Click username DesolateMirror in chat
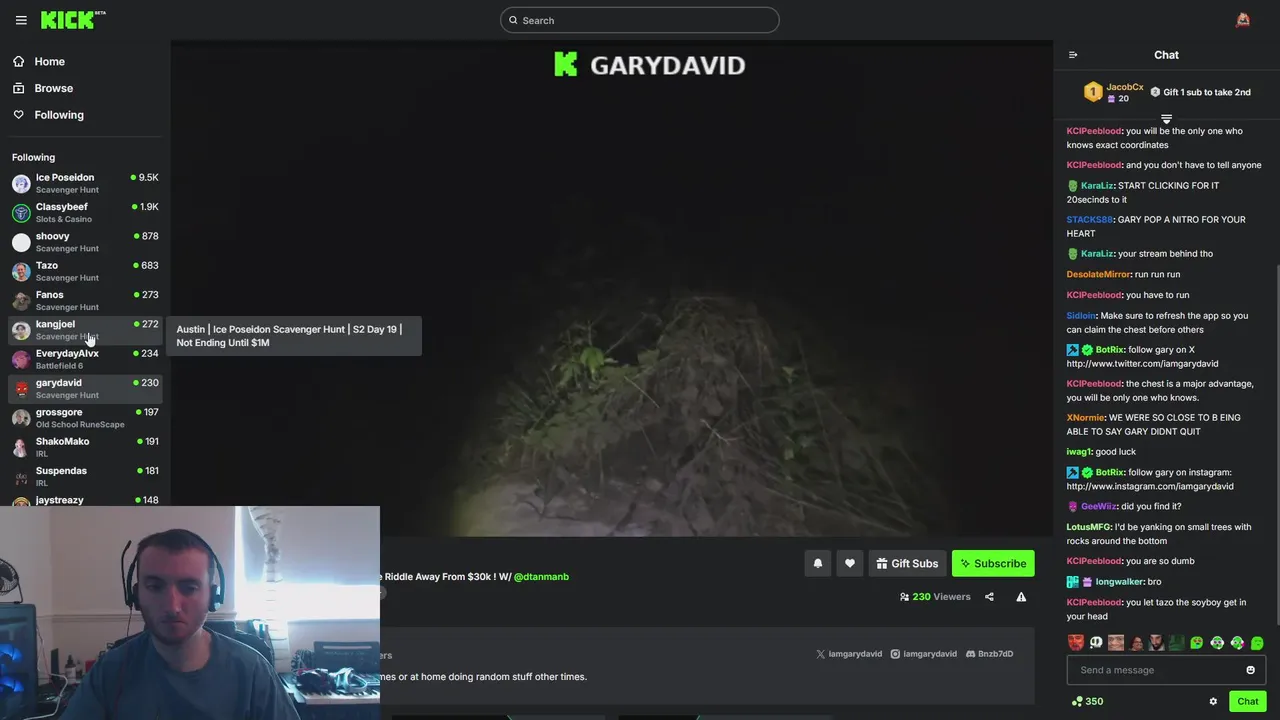Image resolution: width=1280 pixels, height=720 pixels. tap(1099, 274)
